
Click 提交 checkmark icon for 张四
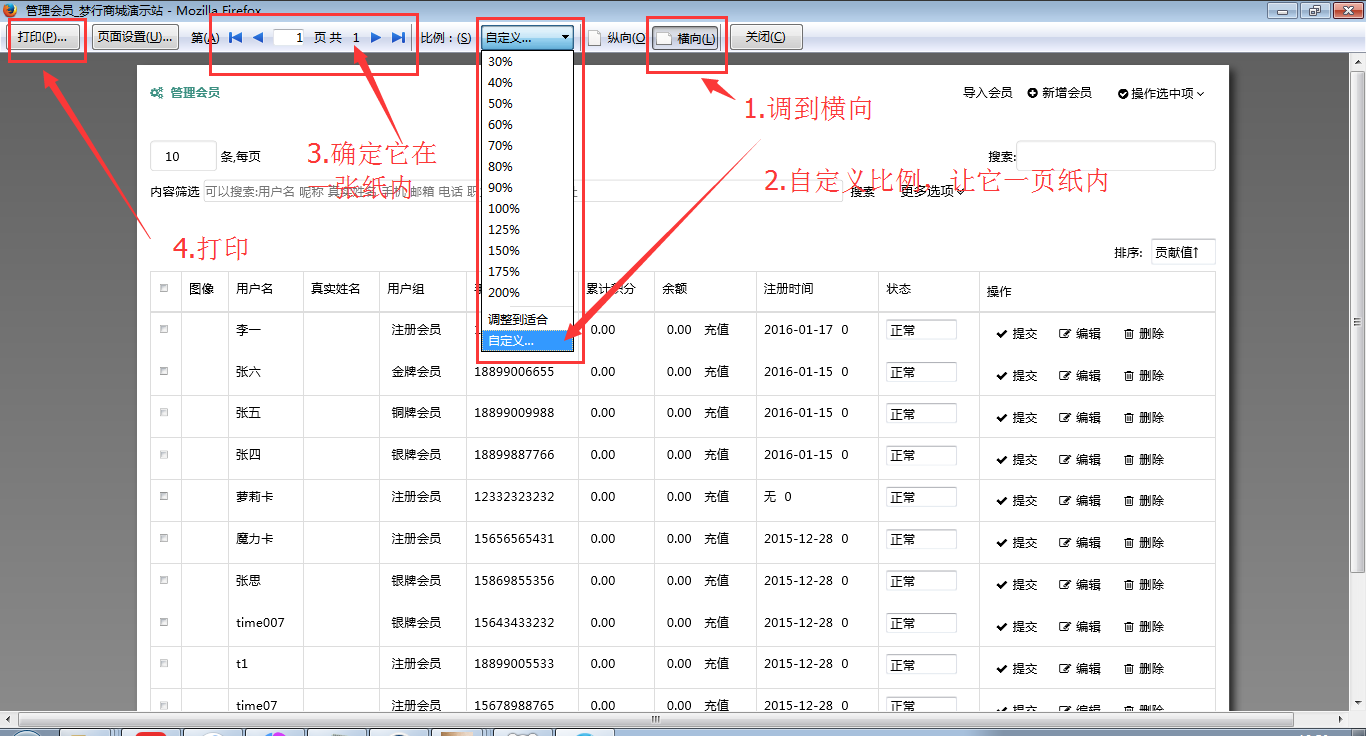point(1001,460)
